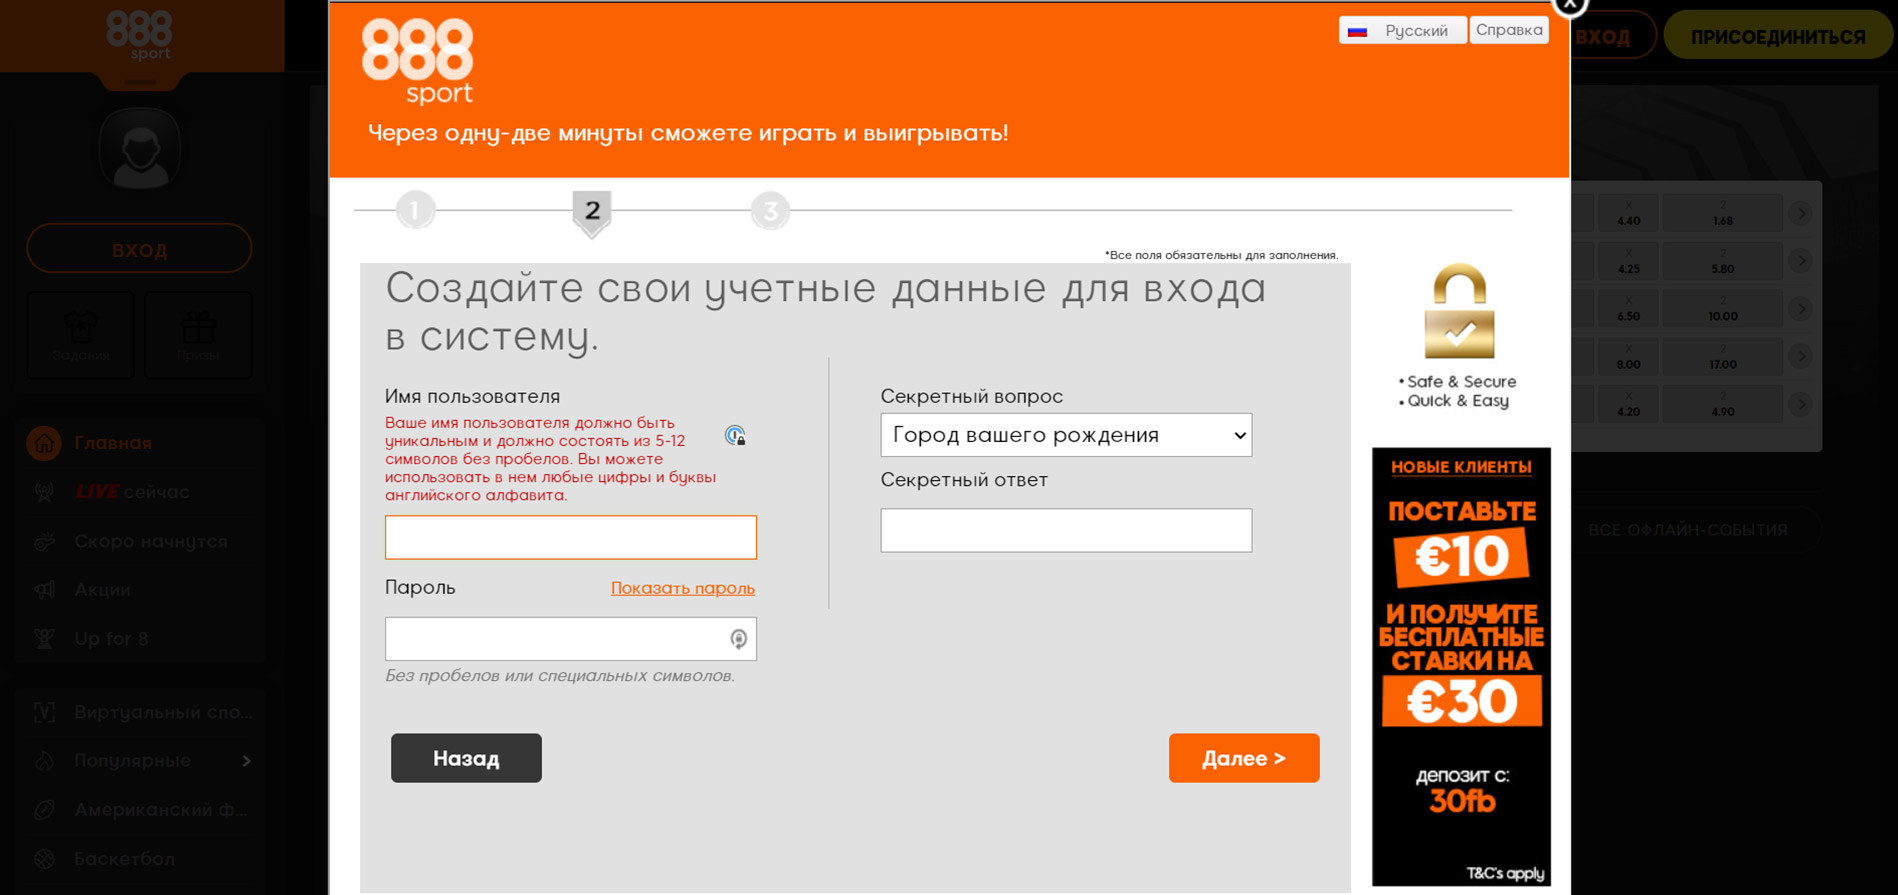The height and width of the screenshot is (895, 1898).
Task: Click the 888sport logo in dialog header
Action: click(x=417, y=62)
